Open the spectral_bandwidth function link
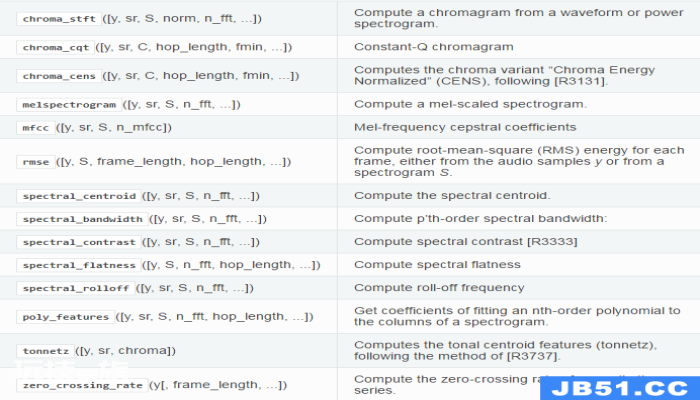Viewport: 700px width, 400px height. (82, 219)
